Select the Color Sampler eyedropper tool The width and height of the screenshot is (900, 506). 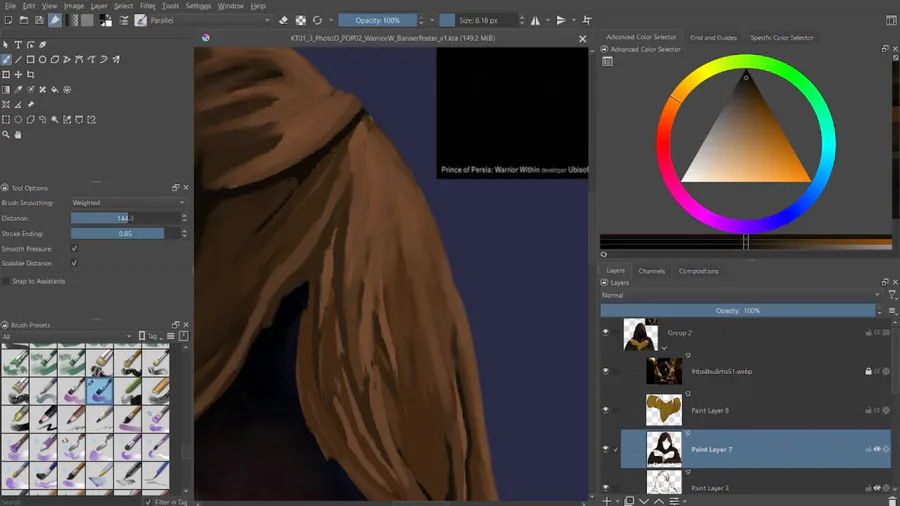(18, 89)
